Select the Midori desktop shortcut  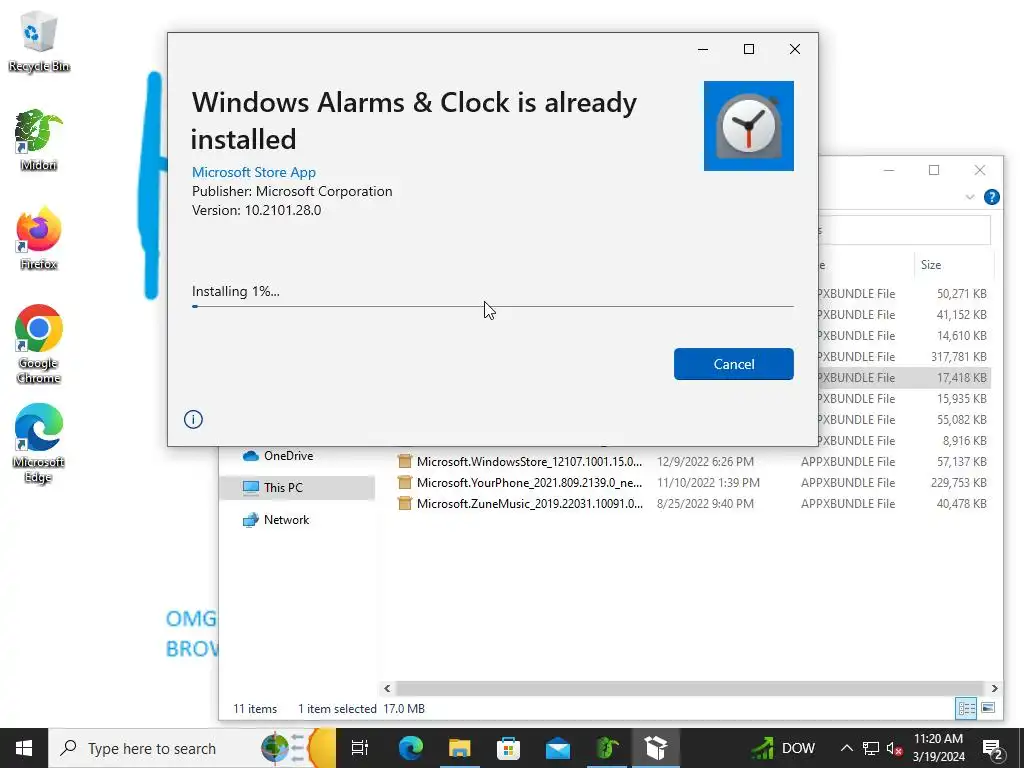39,140
